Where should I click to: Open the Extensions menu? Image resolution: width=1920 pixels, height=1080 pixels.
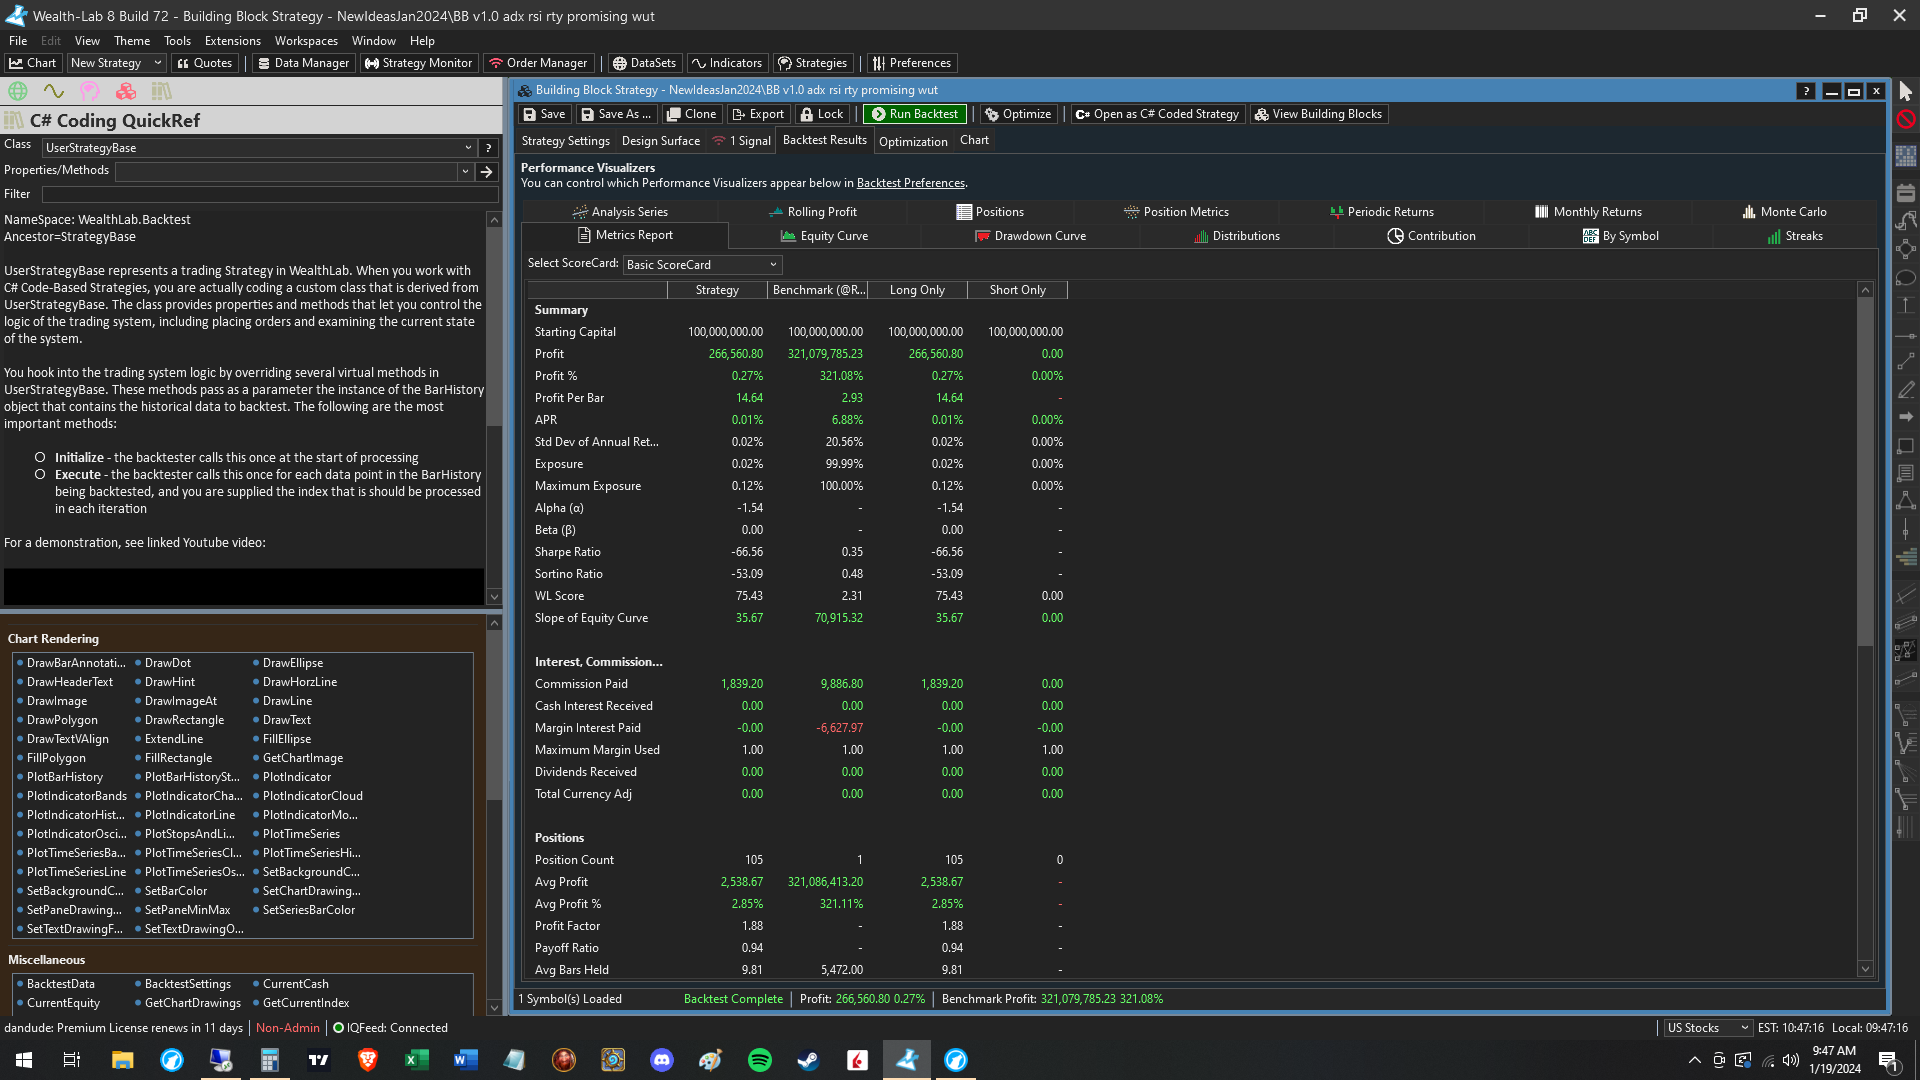(232, 41)
